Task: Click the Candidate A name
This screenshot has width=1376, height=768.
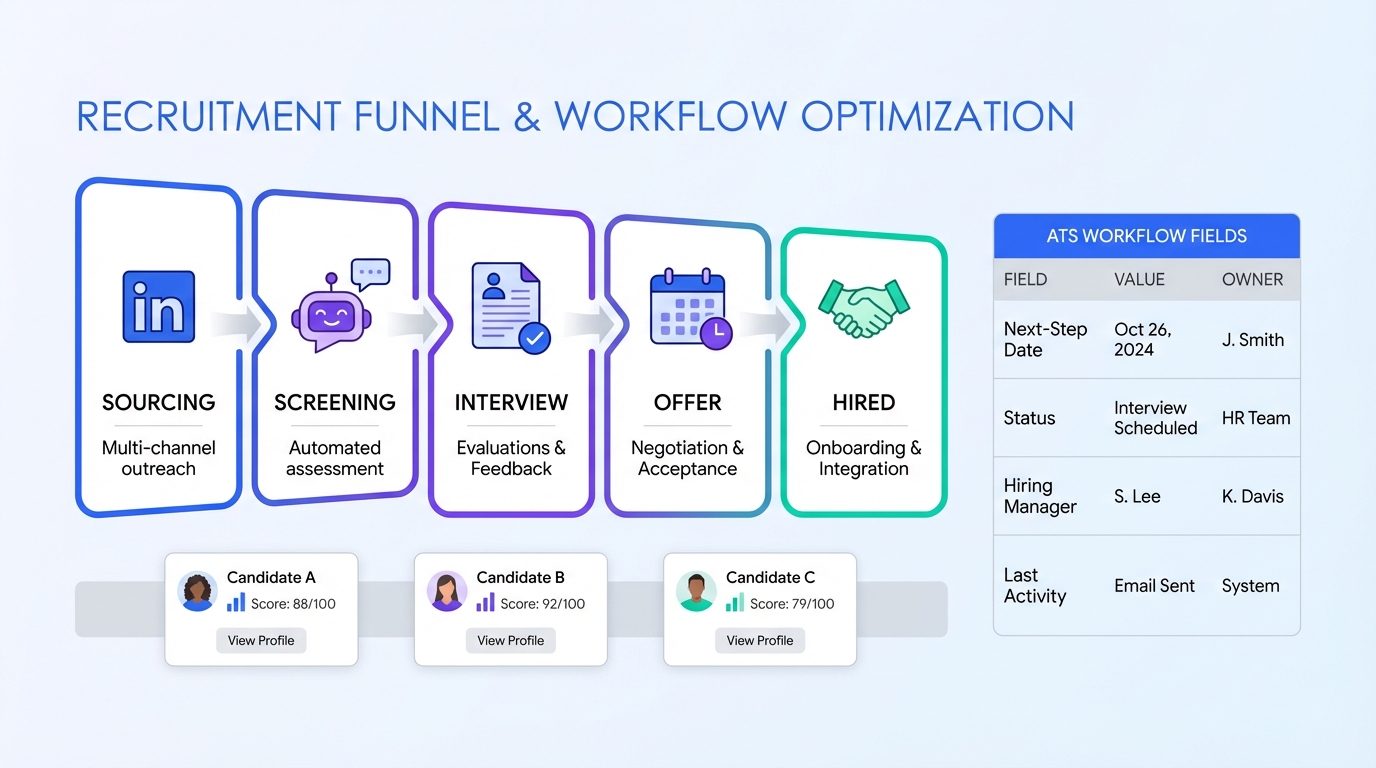Action: click(271, 577)
